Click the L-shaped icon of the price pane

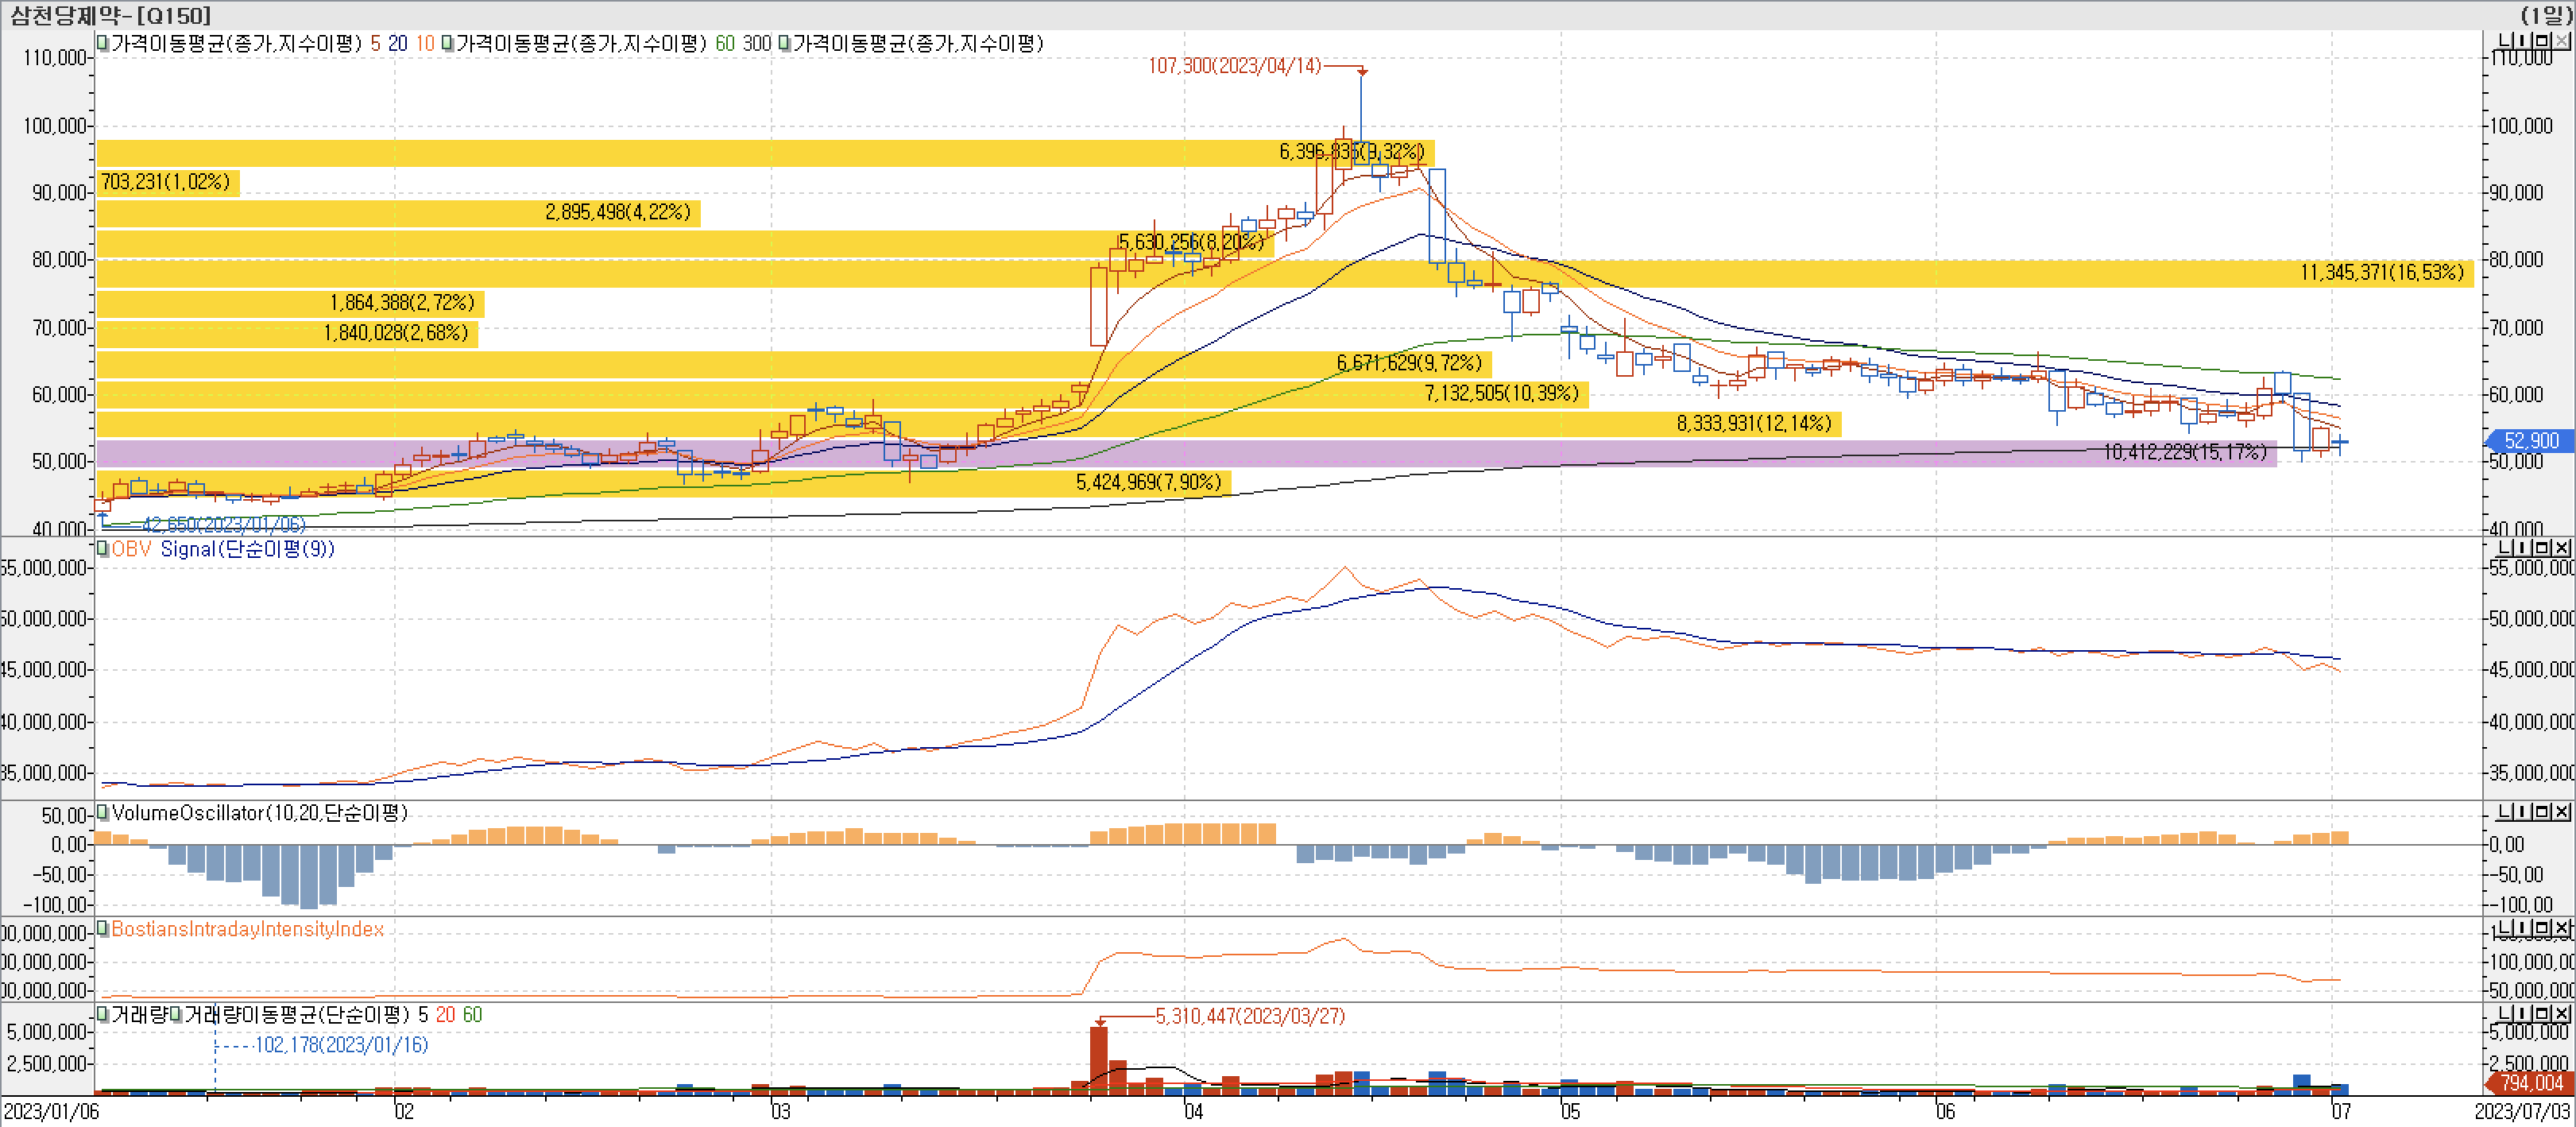point(2504,41)
